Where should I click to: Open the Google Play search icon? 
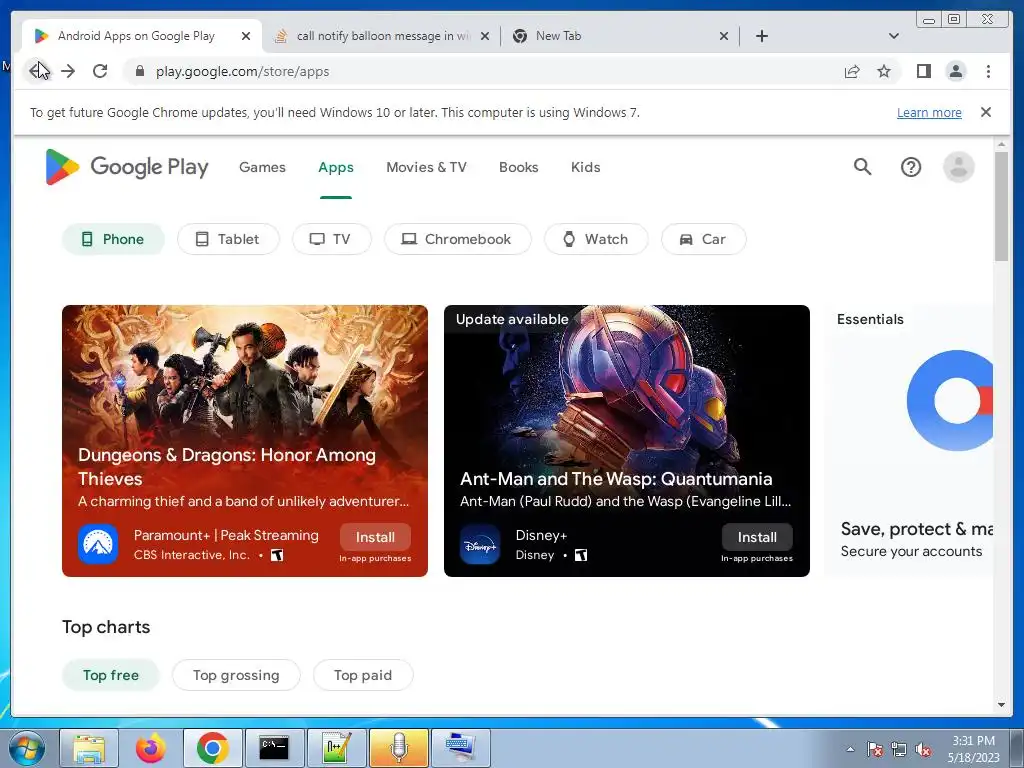pos(862,167)
